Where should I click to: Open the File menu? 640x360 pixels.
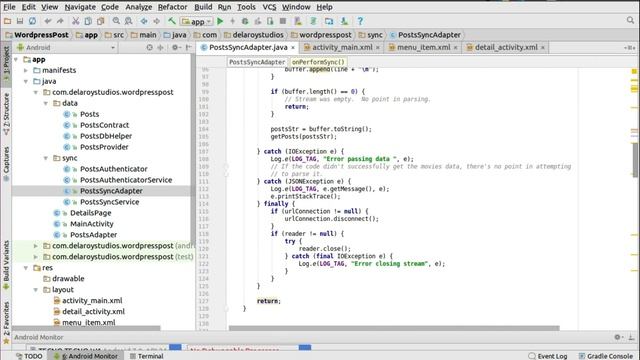point(9,7)
